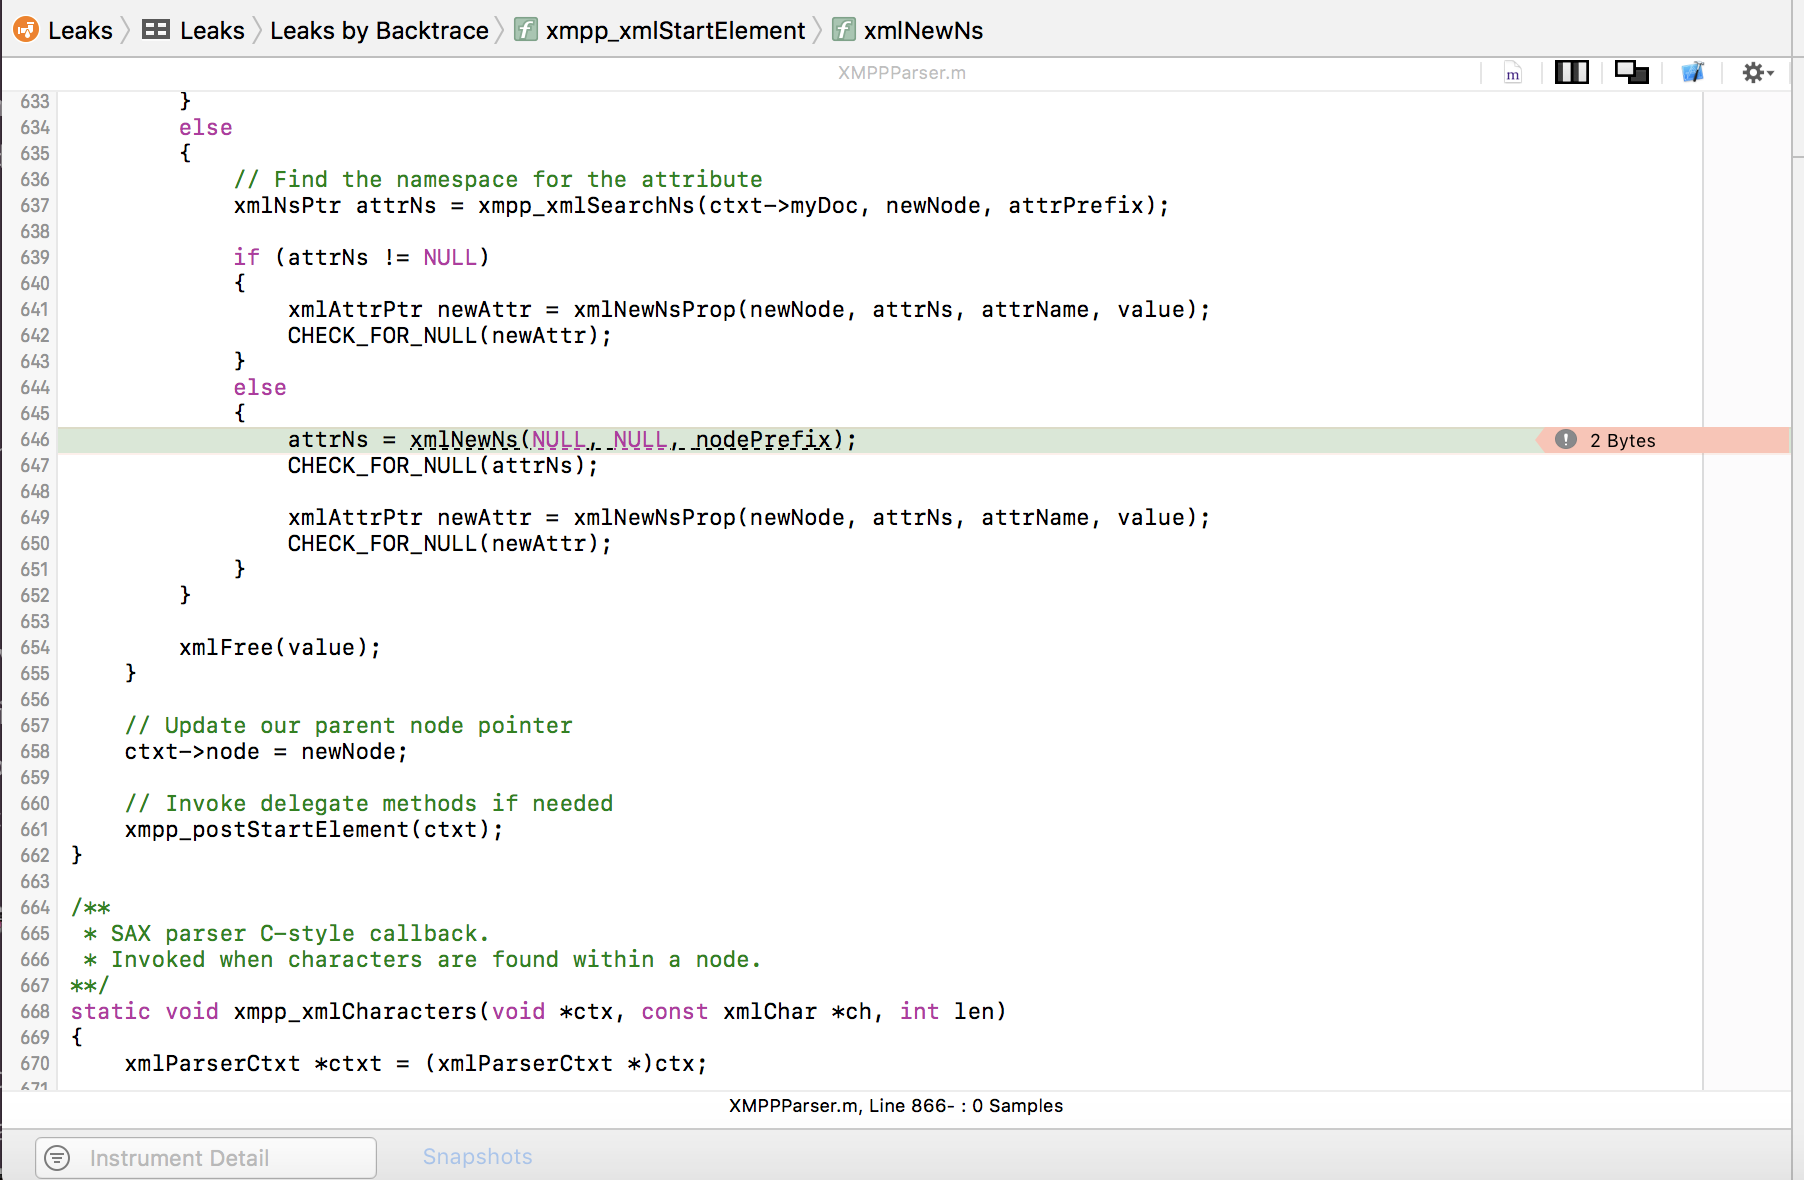The width and height of the screenshot is (1804, 1180).
Task: Focus the Instrument Detail filter field
Action: coord(206,1158)
